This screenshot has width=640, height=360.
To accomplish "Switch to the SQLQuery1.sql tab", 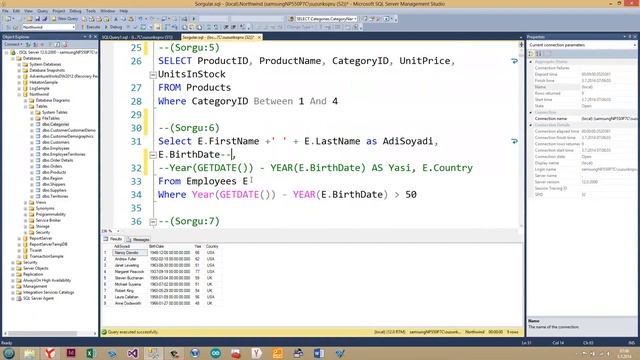I will coord(137,37).
